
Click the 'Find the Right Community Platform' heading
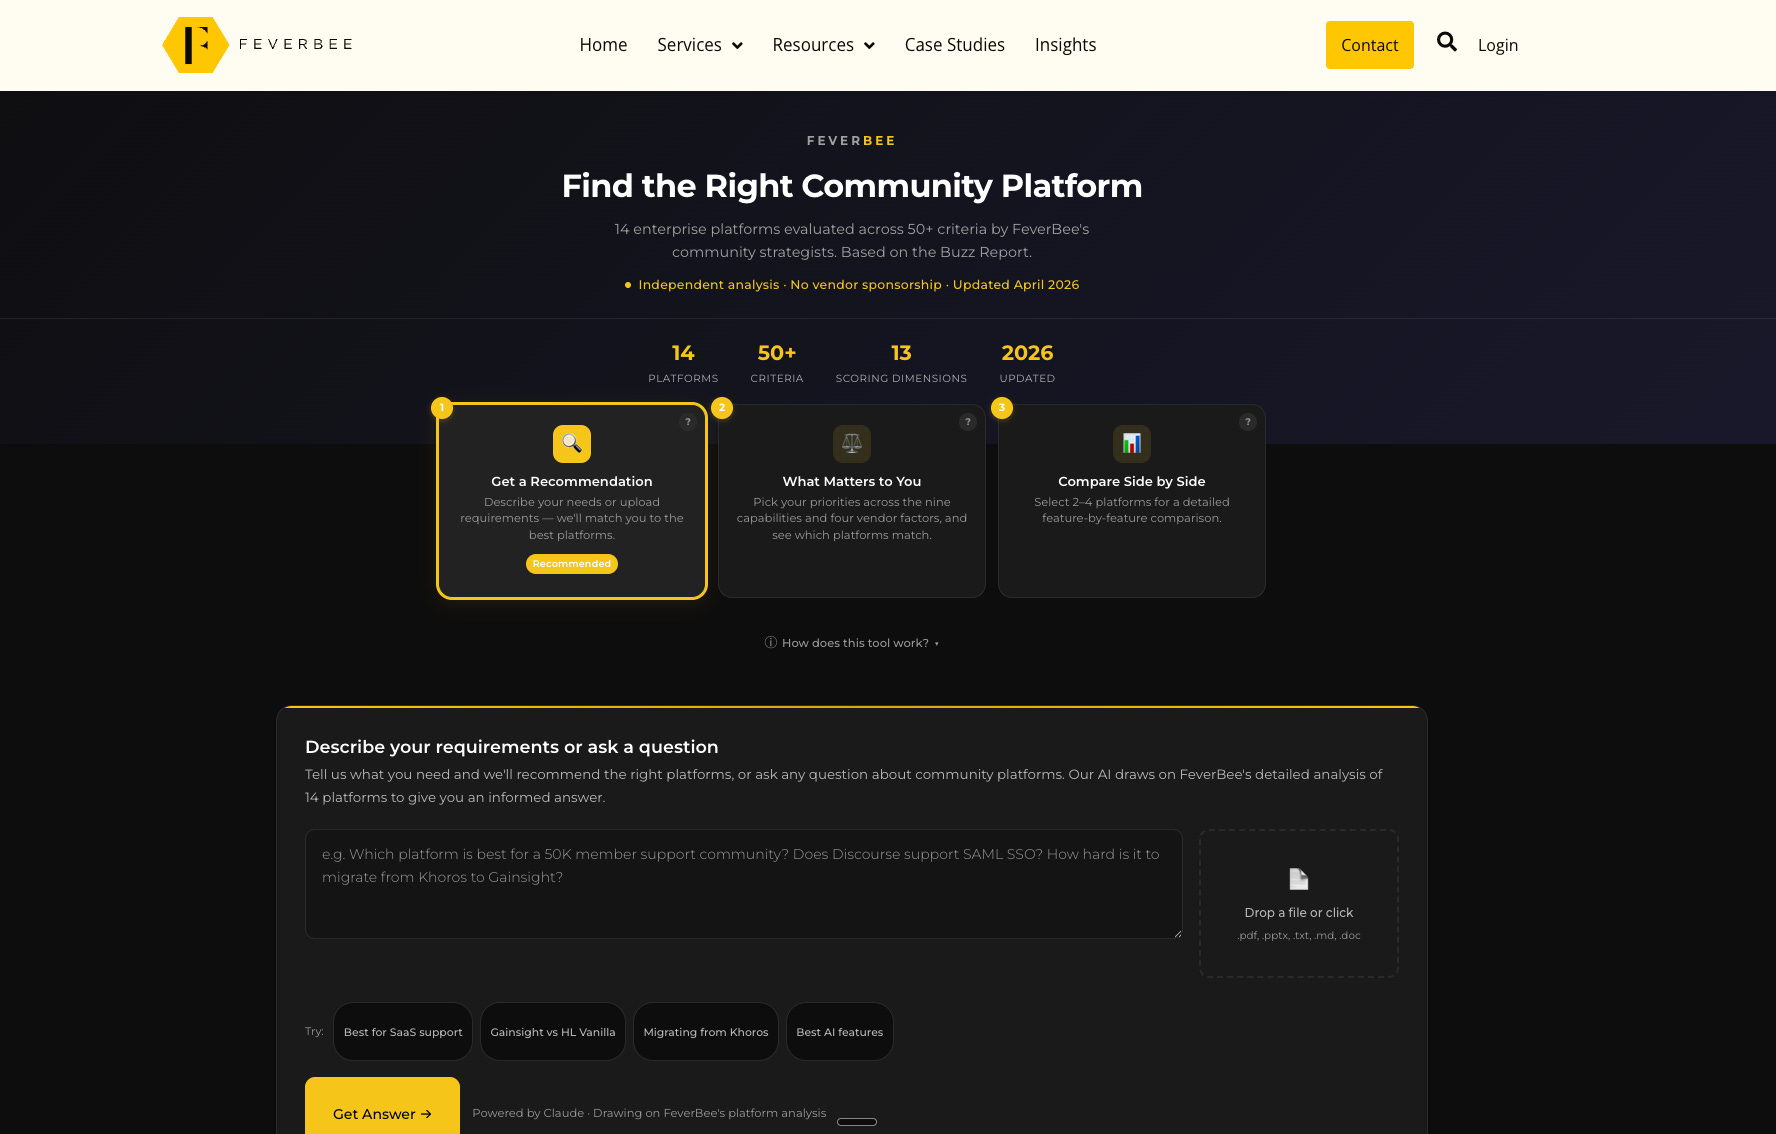pyautogui.click(x=852, y=186)
